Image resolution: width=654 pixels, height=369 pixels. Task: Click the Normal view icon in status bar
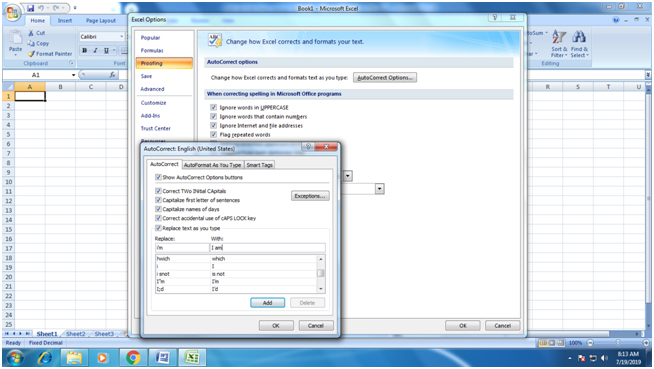[543, 343]
